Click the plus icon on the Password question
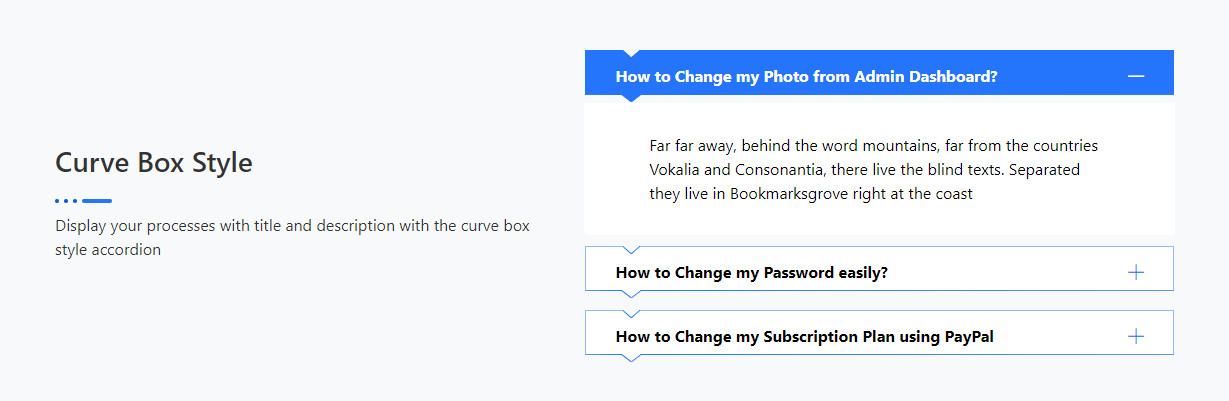Viewport: 1229px width, 401px height. [x=1135, y=272]
